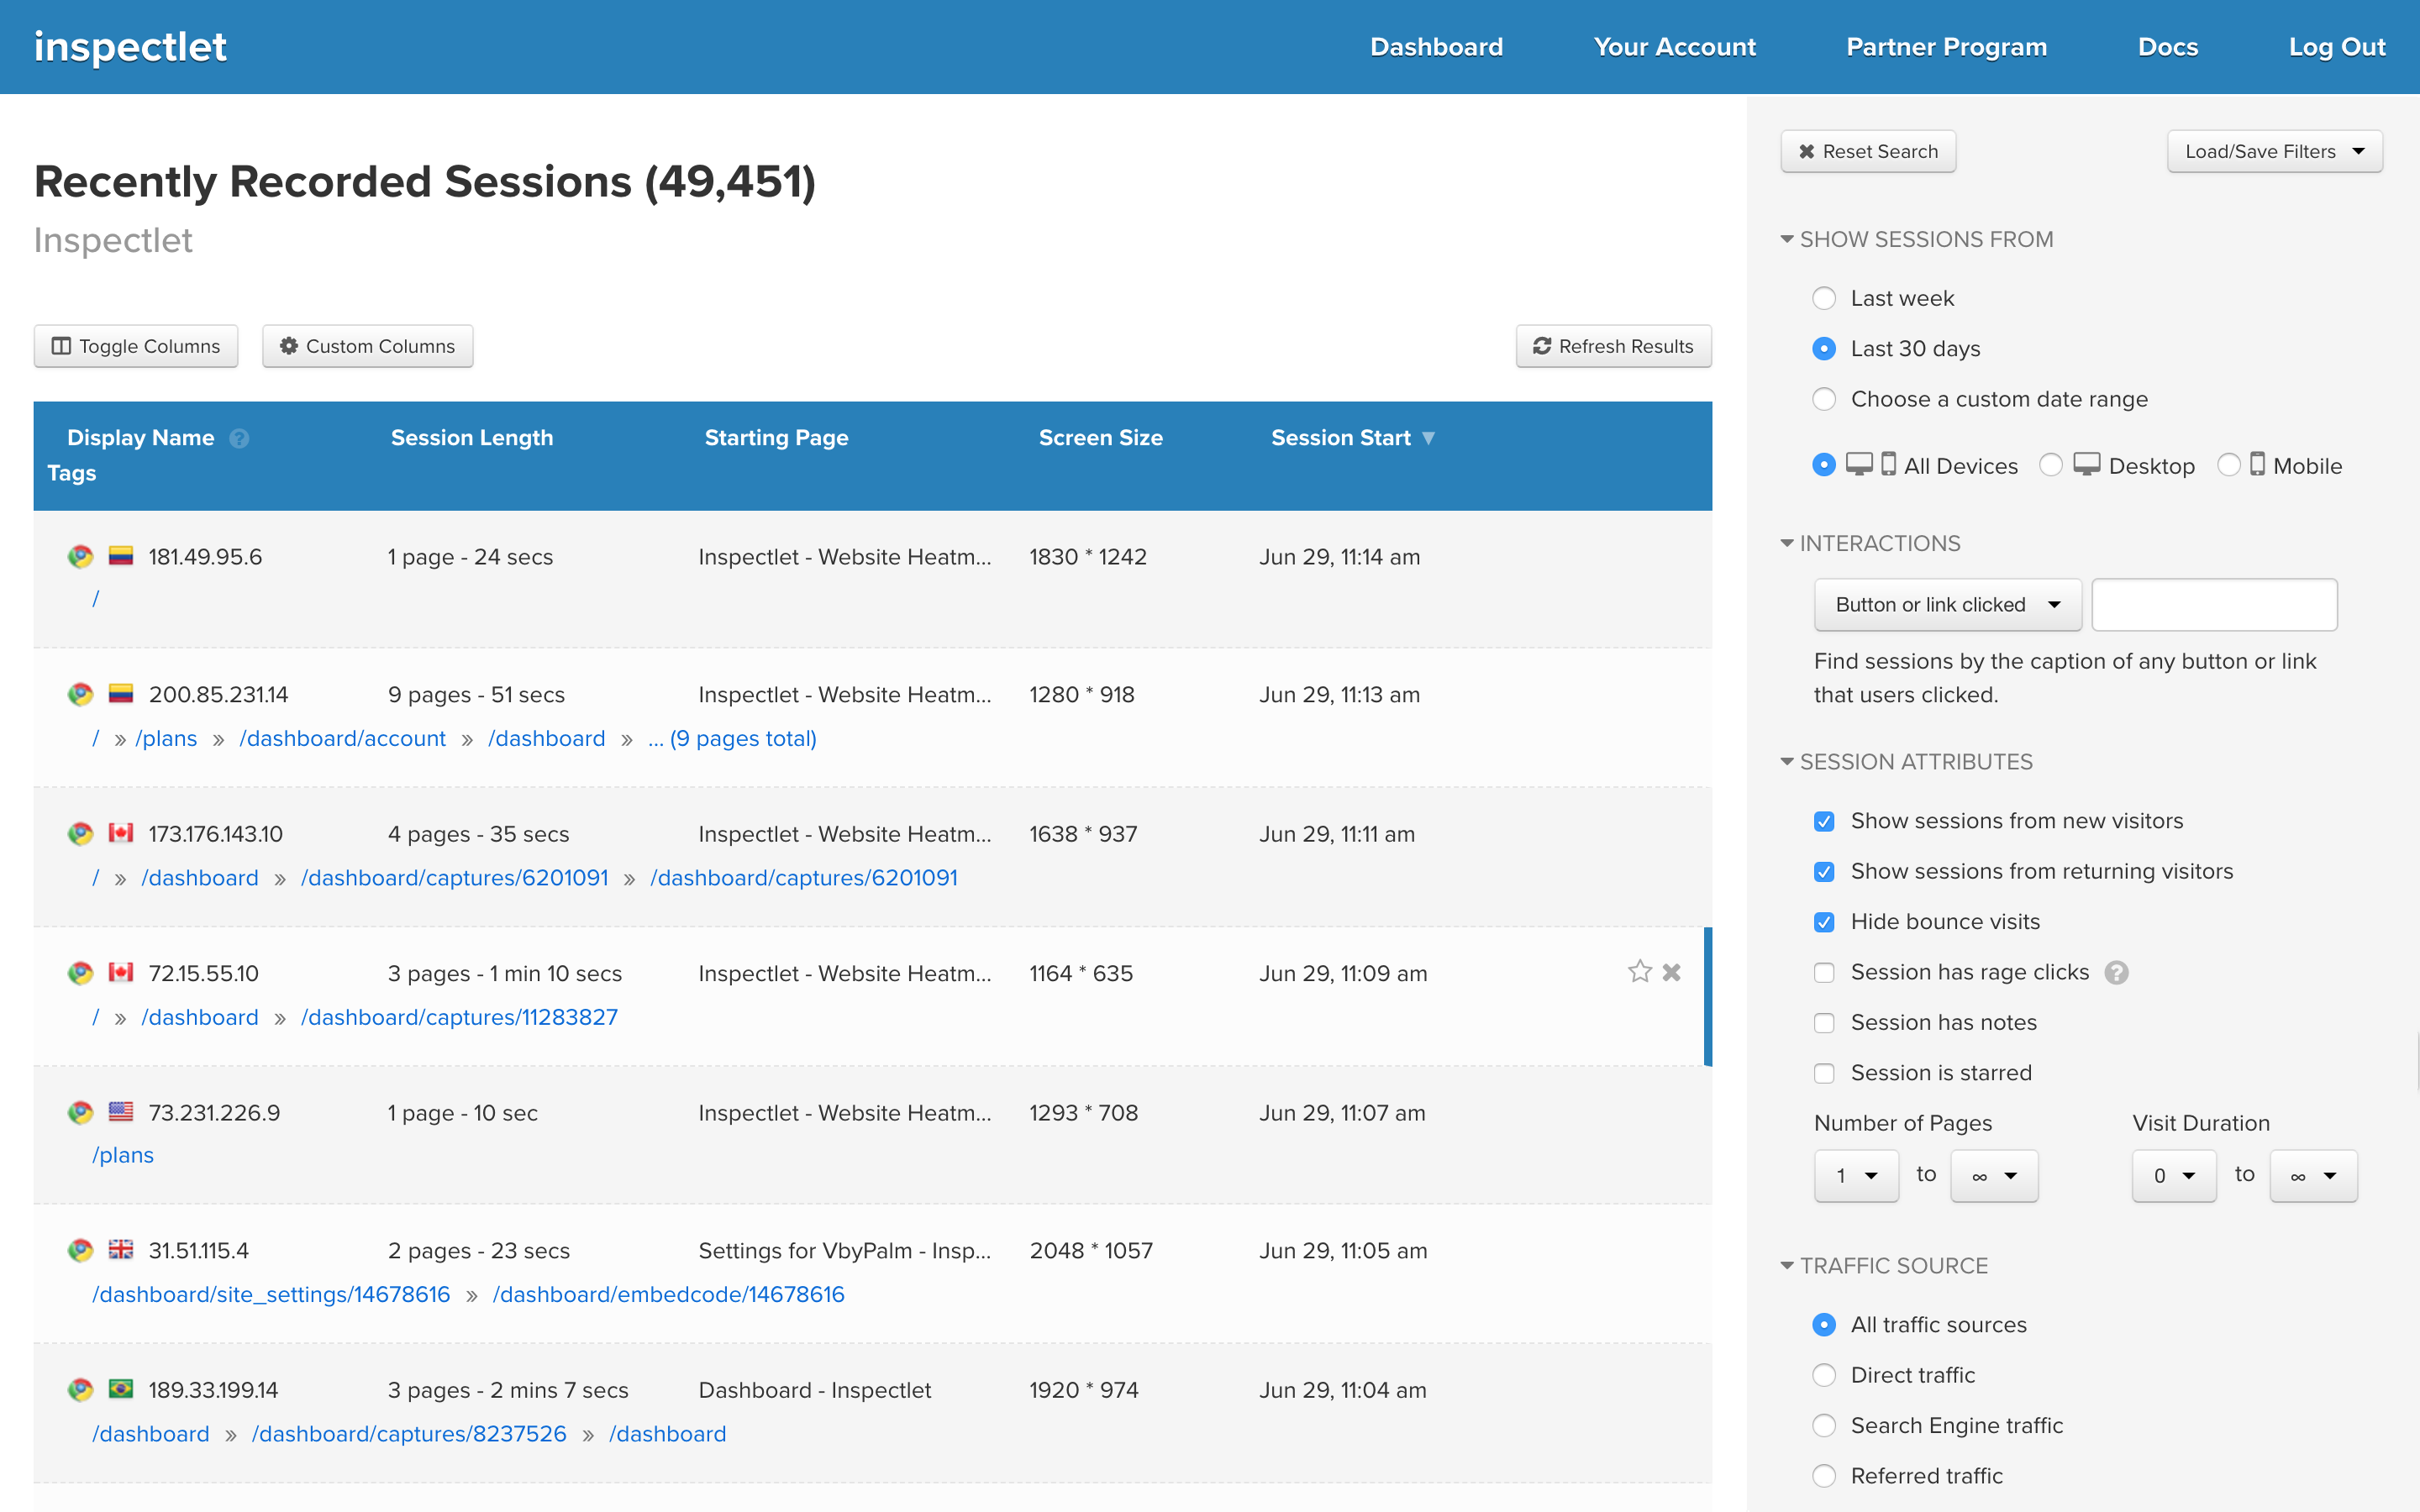Click Chrome browser icon for 200.85.231.14
2420x1512 pixels.
point(80,694)
